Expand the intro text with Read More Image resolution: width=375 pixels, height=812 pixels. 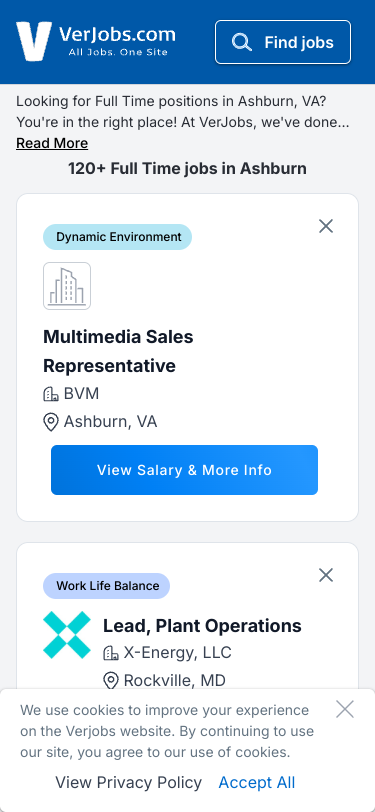pyautogui.click(x=52, y=143)
